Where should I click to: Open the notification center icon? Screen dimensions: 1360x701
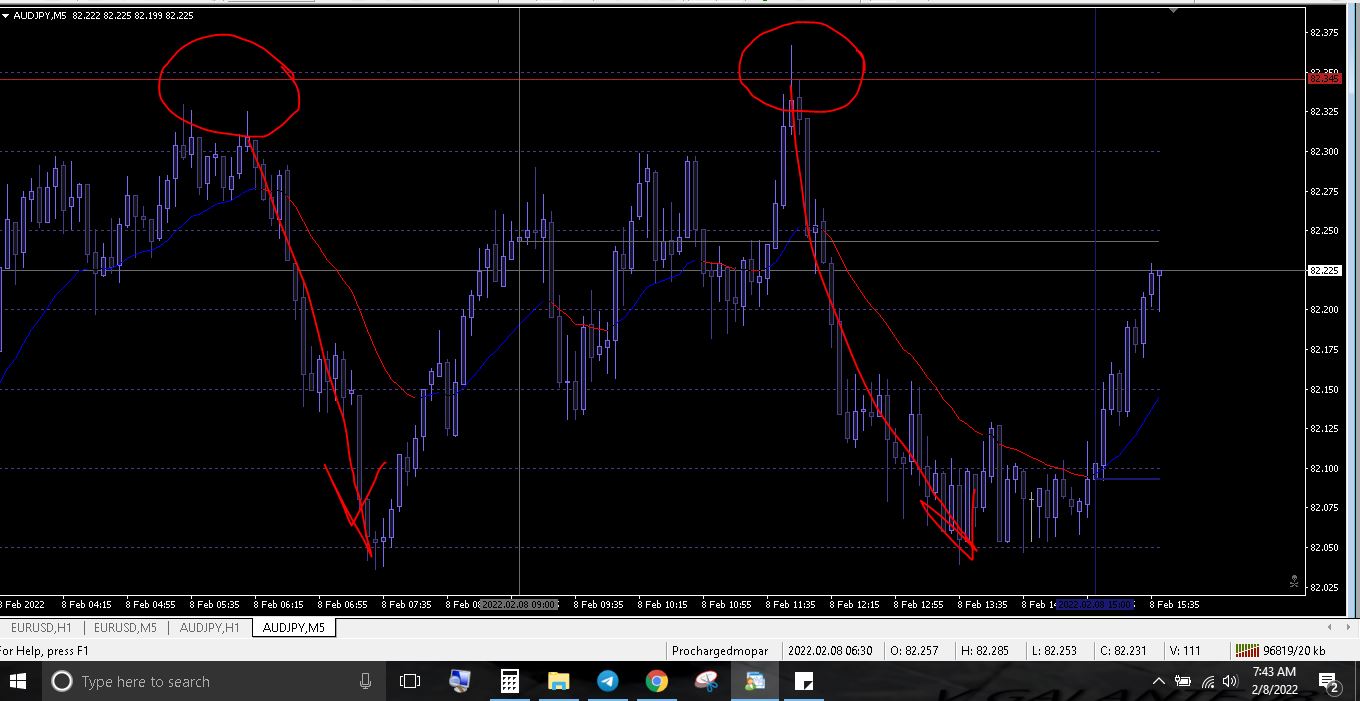coord(1329,682)
